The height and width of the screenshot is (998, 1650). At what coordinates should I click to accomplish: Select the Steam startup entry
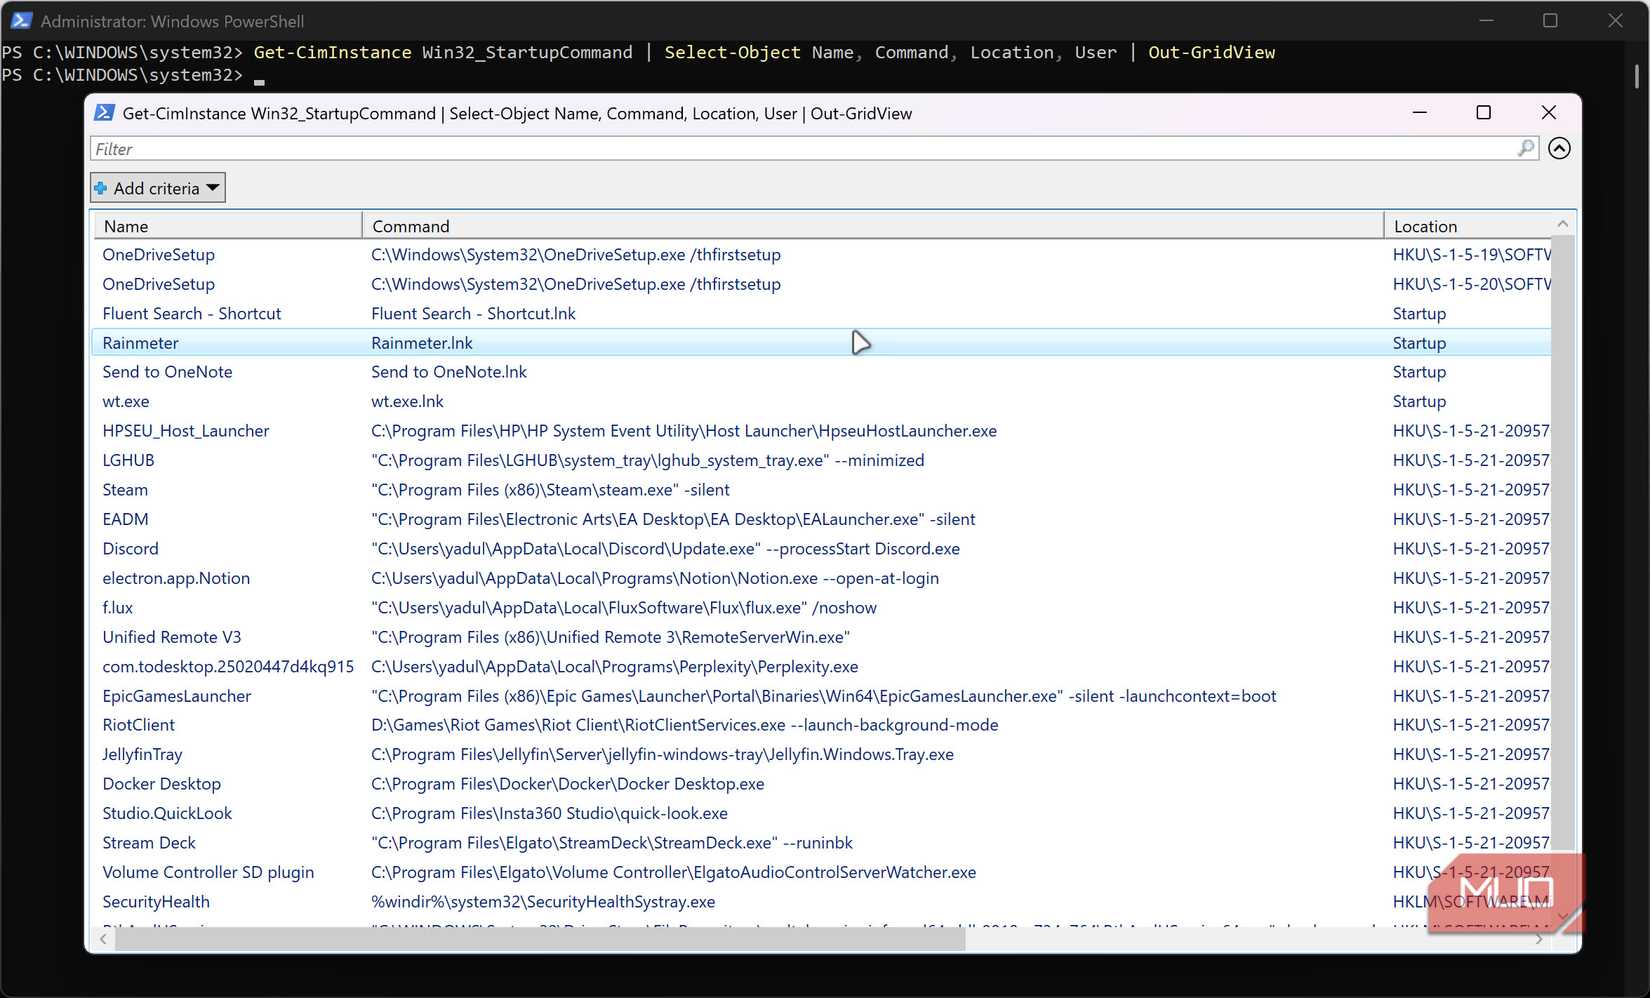click(x=125, y=489)
